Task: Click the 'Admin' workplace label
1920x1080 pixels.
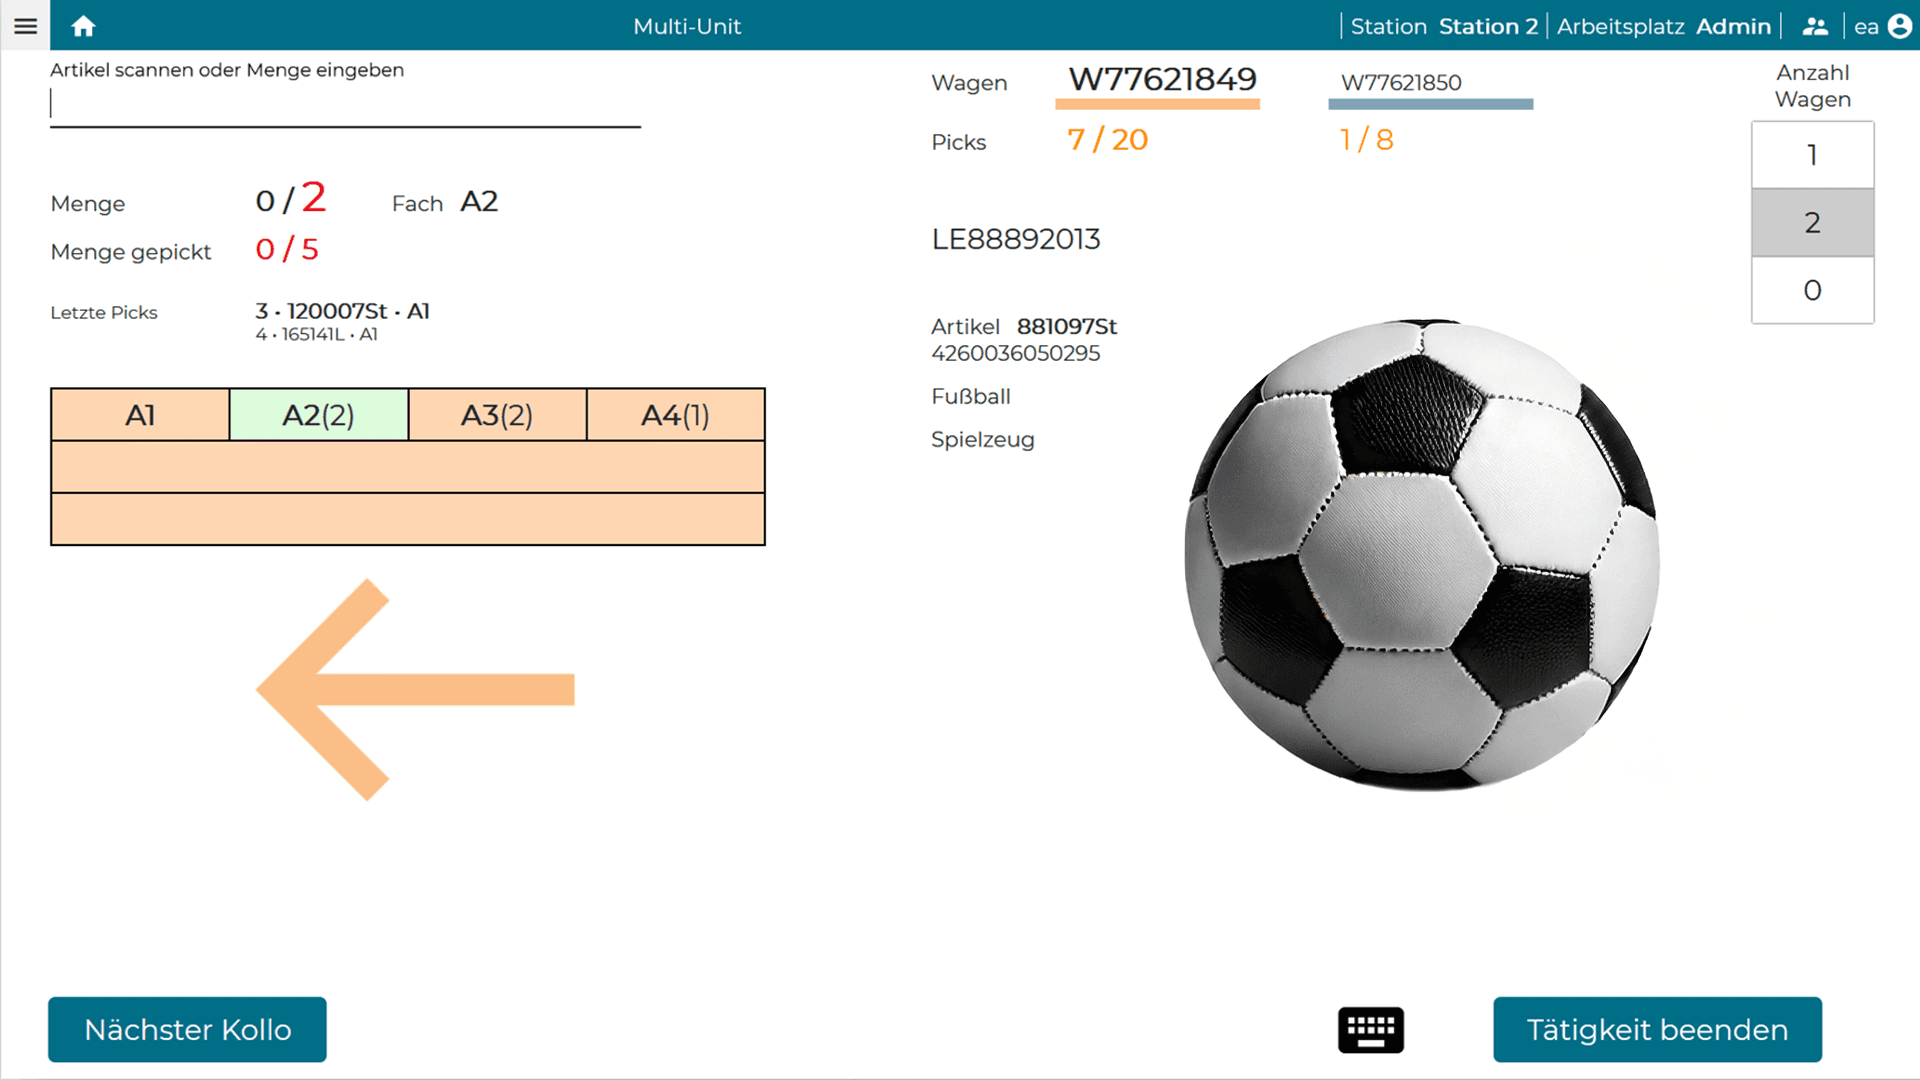Action: (x=1733, y=27)
